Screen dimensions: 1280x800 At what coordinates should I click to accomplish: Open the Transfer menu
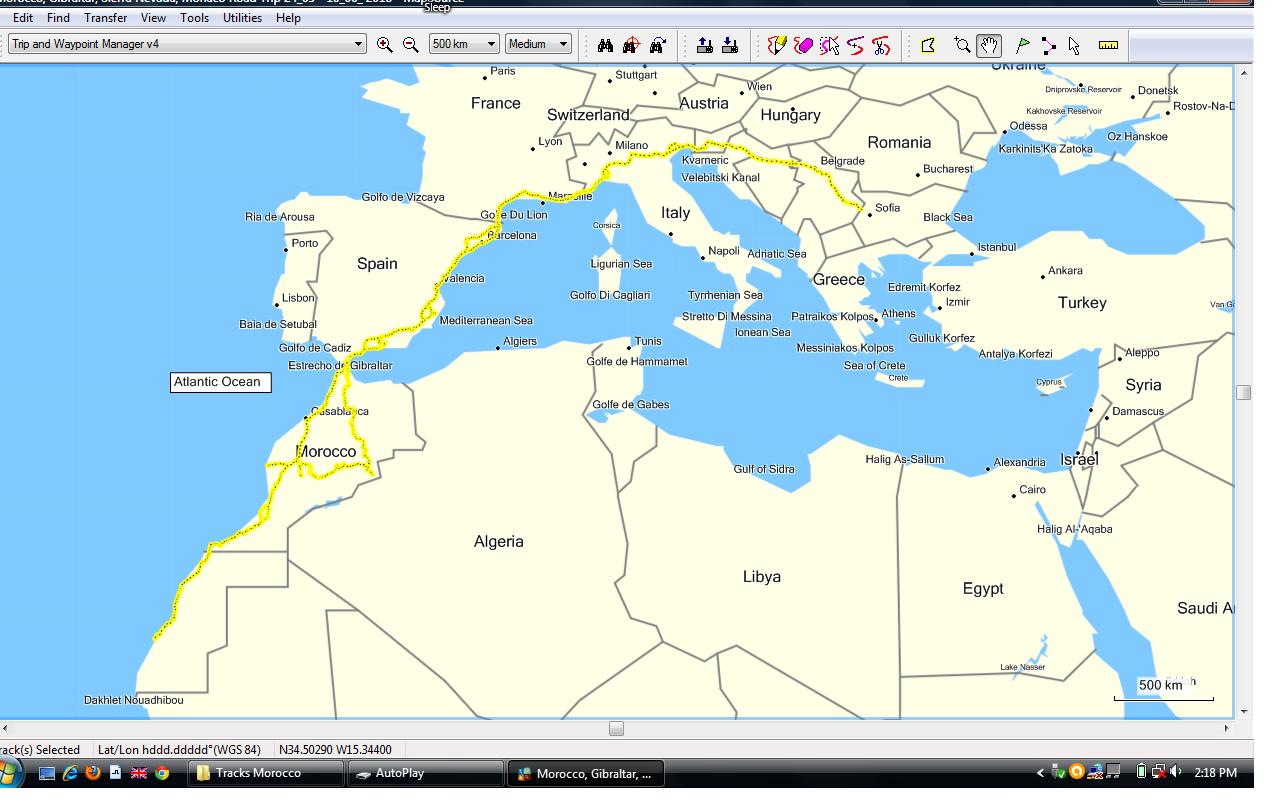point(105,18)
